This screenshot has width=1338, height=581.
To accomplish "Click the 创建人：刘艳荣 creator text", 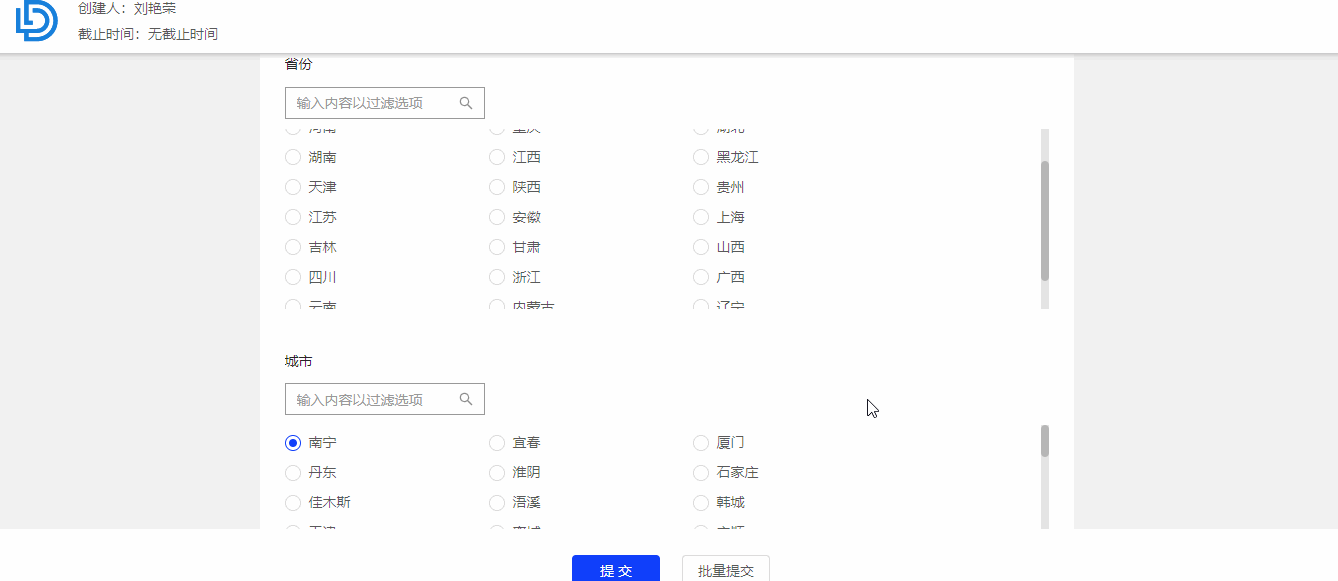I will [127, 8].
